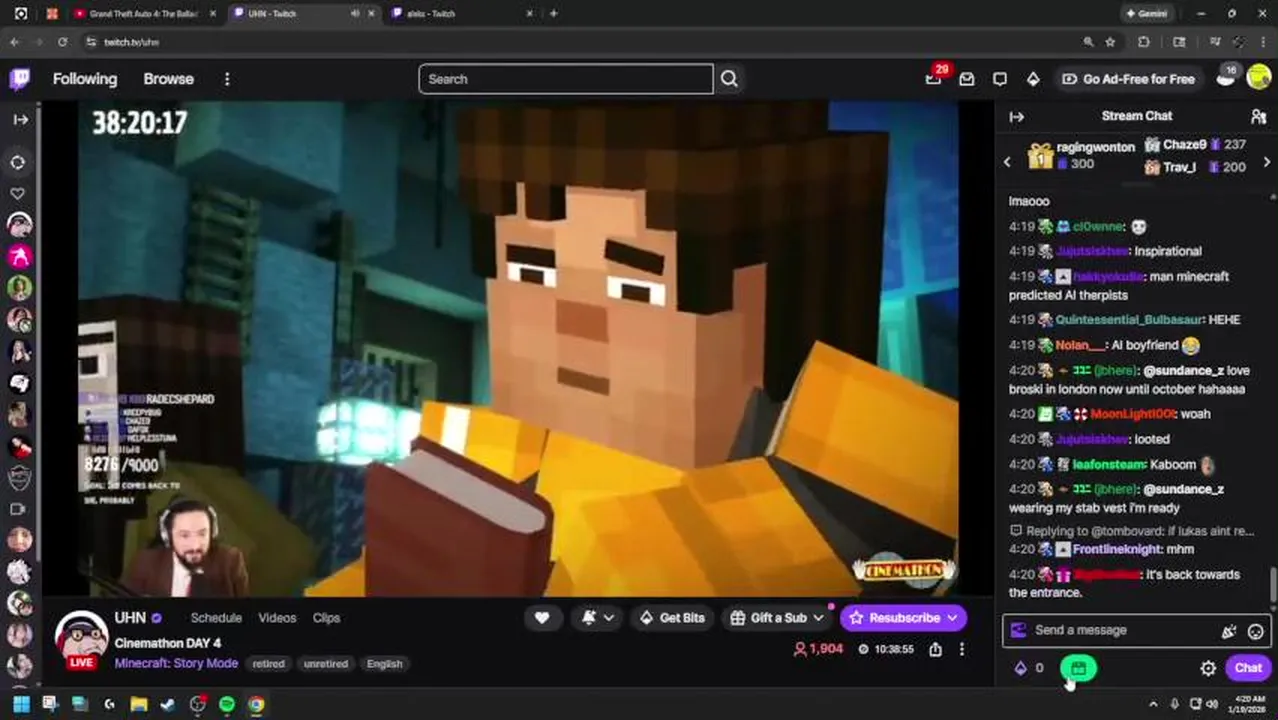Open the Bits cheer icon in chat input
Viewport: 1278px width, 720px height.
(x=1229, y=631)
